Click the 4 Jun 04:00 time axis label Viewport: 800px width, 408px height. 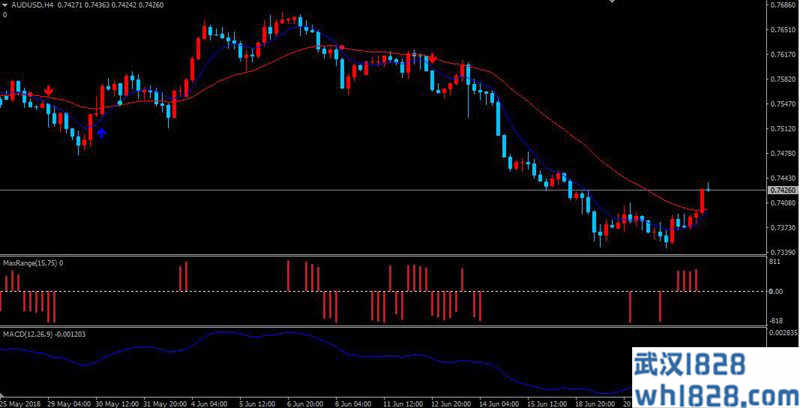pyautogui.click(x=208, y=403)
